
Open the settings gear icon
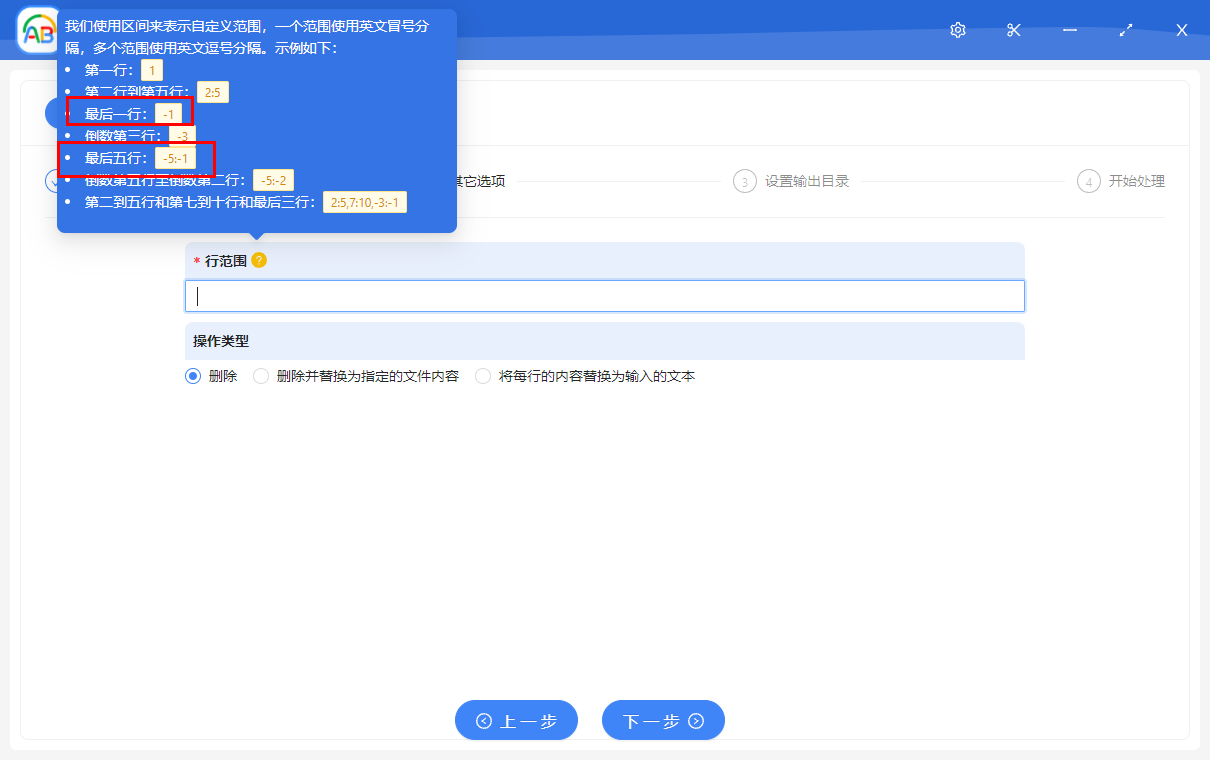tap(957, 30)
